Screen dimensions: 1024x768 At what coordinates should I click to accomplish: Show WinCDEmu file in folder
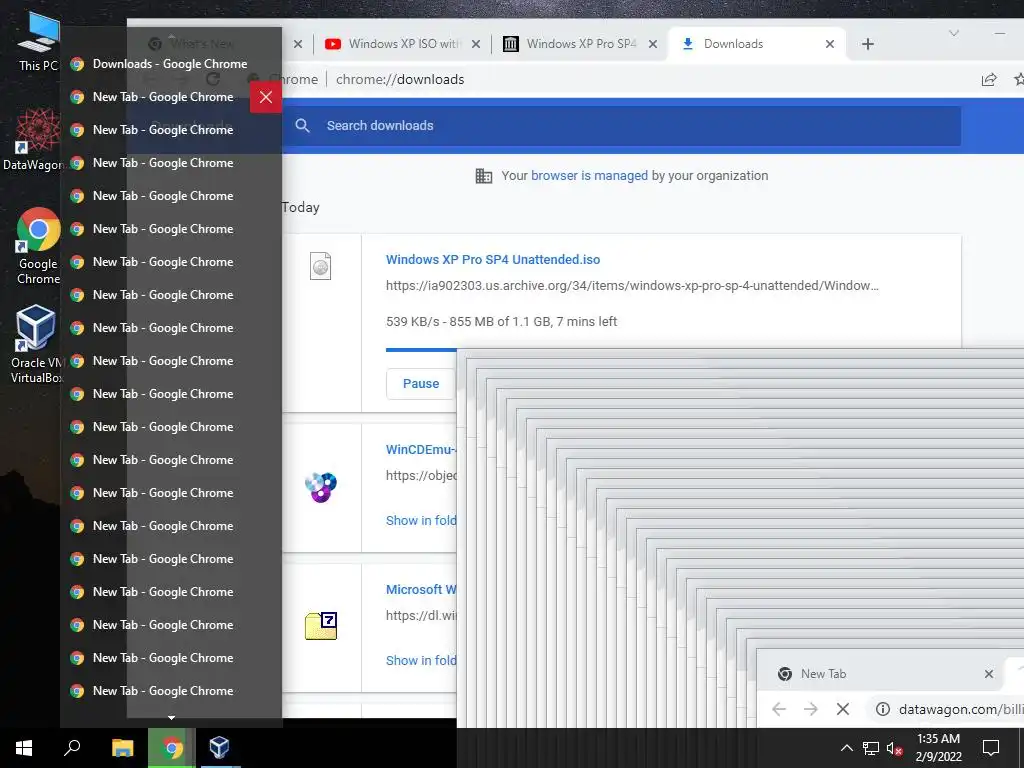click(x=421, y=520)
